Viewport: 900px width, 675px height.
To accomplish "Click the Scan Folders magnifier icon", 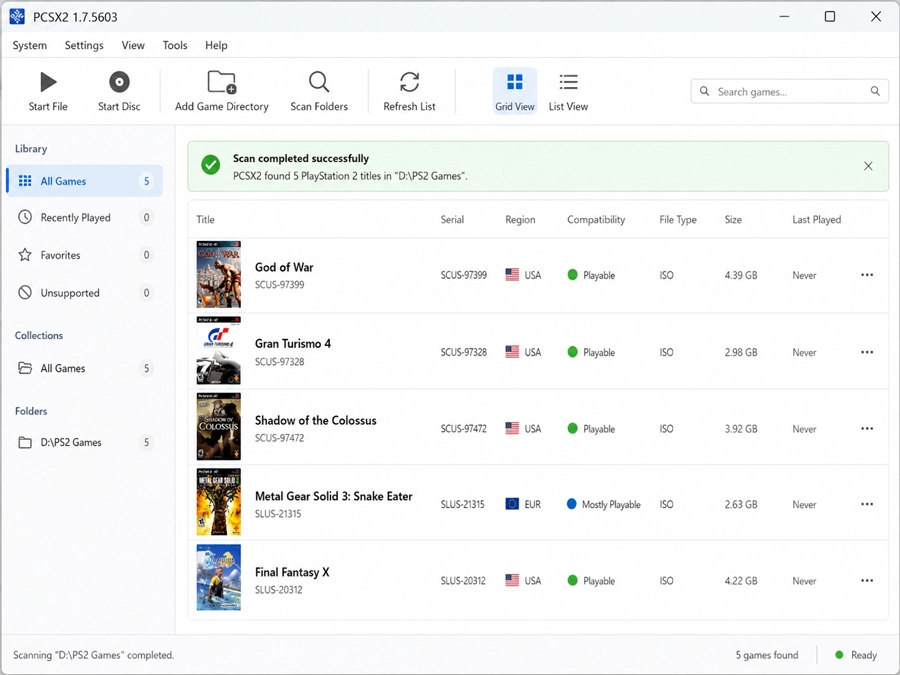I will click(x=319, y=82).
